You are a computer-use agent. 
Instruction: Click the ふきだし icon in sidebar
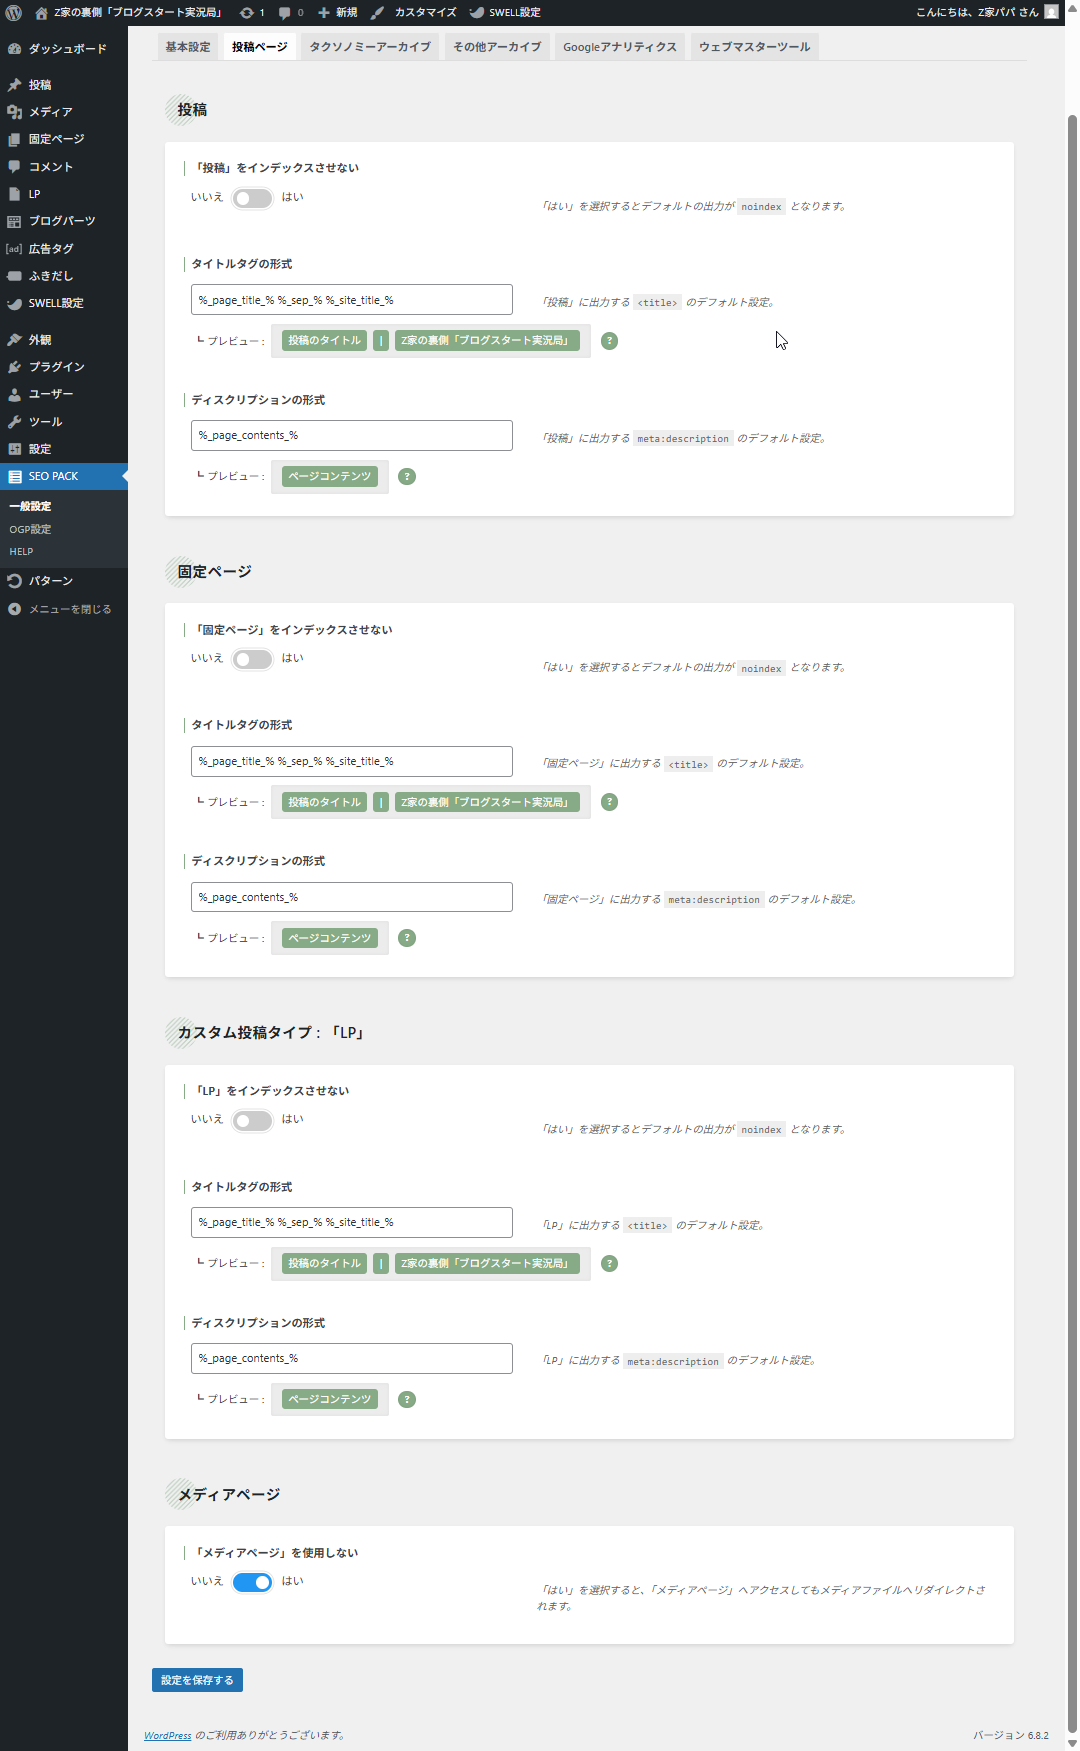coord(14,276)
